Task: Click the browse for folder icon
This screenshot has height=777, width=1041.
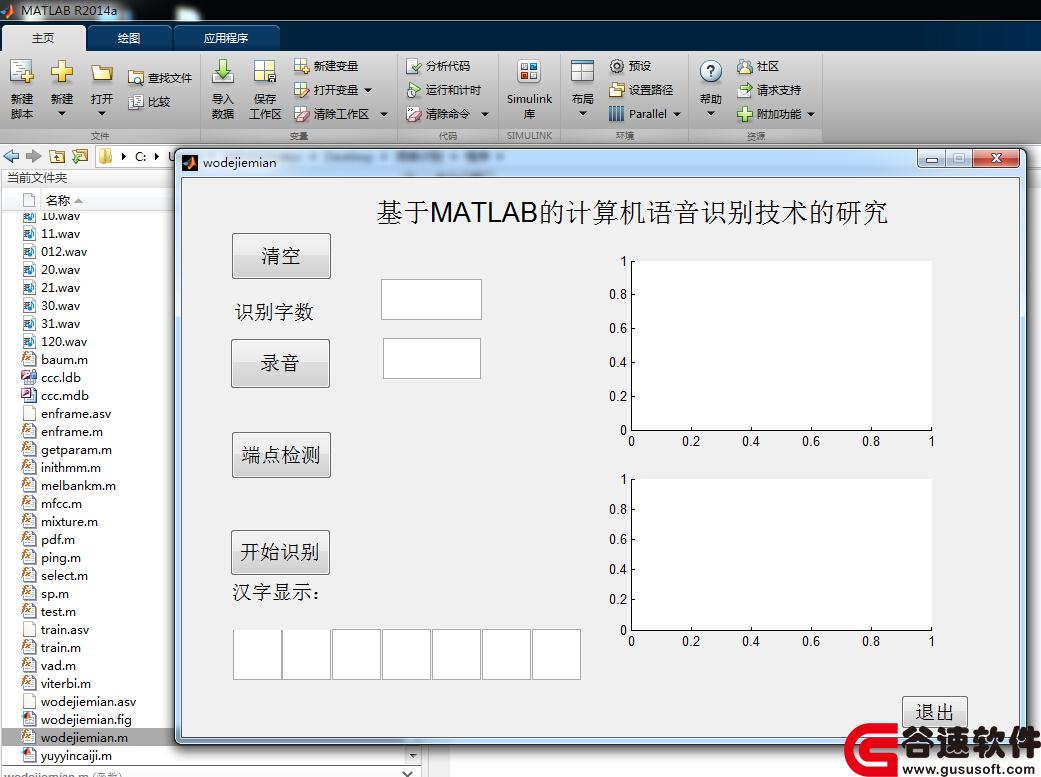Action: point(80,156)
